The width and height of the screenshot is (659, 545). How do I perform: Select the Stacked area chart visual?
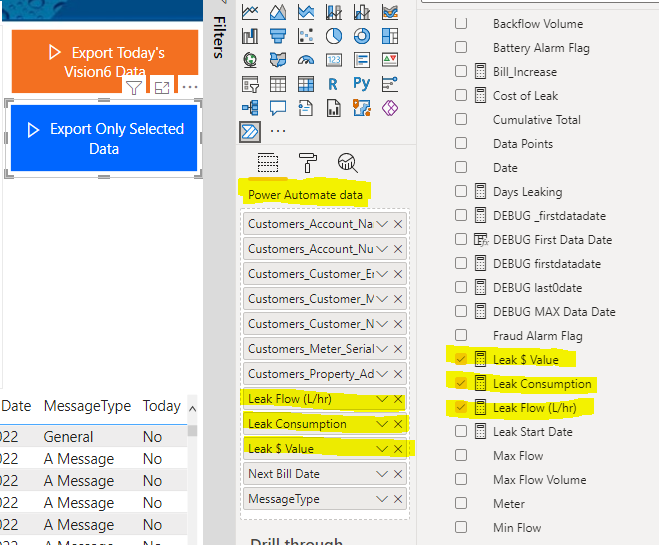click(x=306, y=12)
